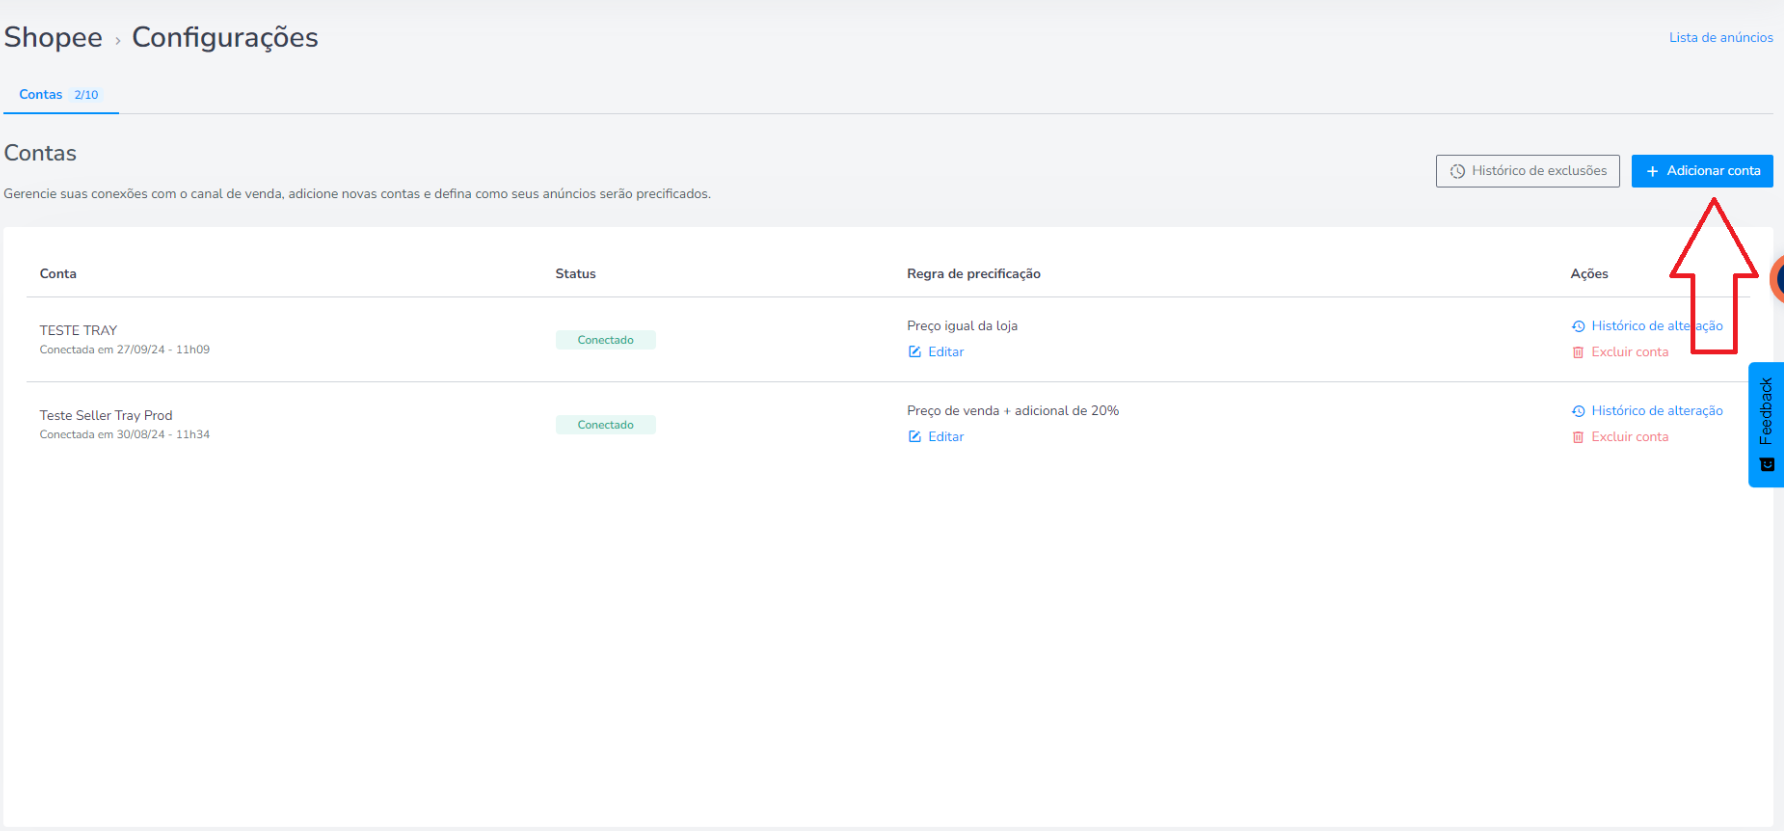Open Histórico de alteração for Teste Seller Tray Prod

click(x=1647, y=411)
